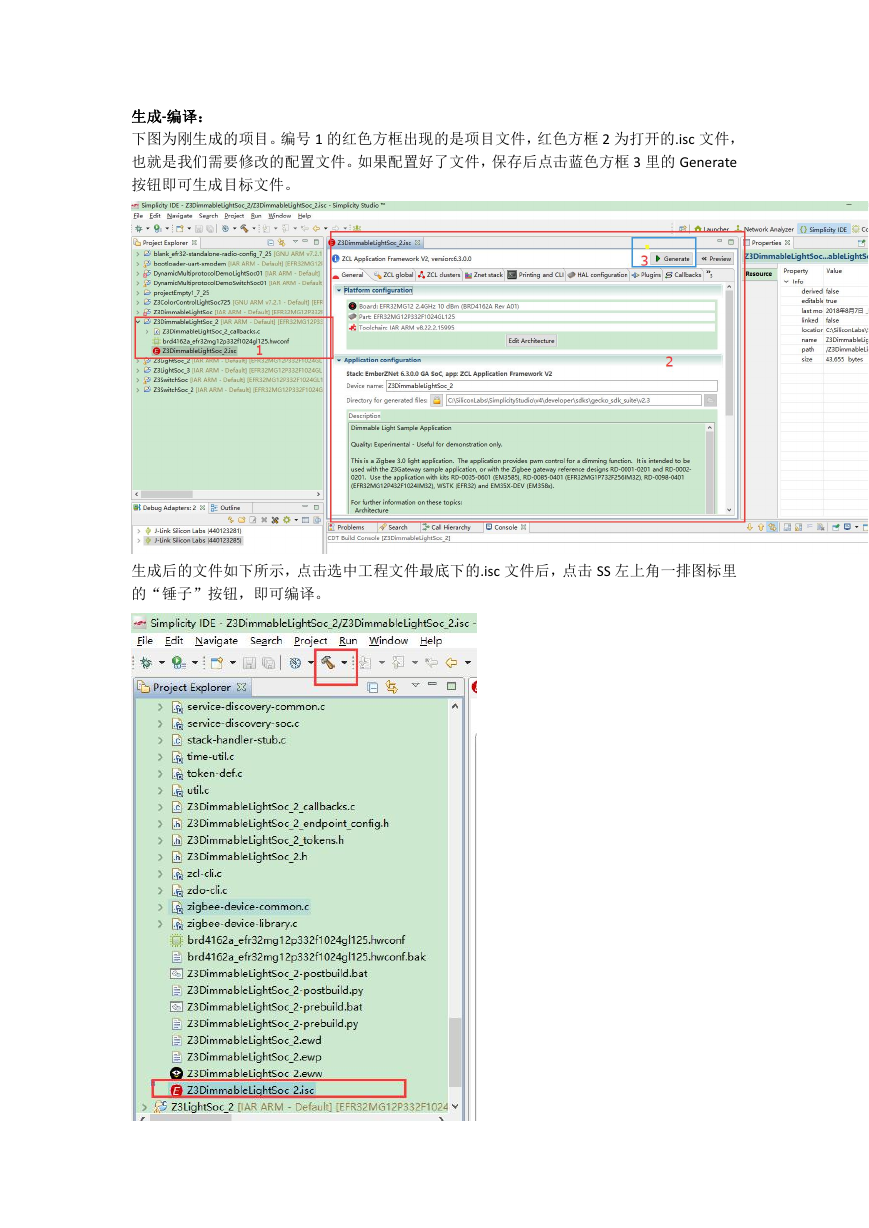Open the Call Hierarchy tab
869x1228 pixels.
[x=447, y=527]
